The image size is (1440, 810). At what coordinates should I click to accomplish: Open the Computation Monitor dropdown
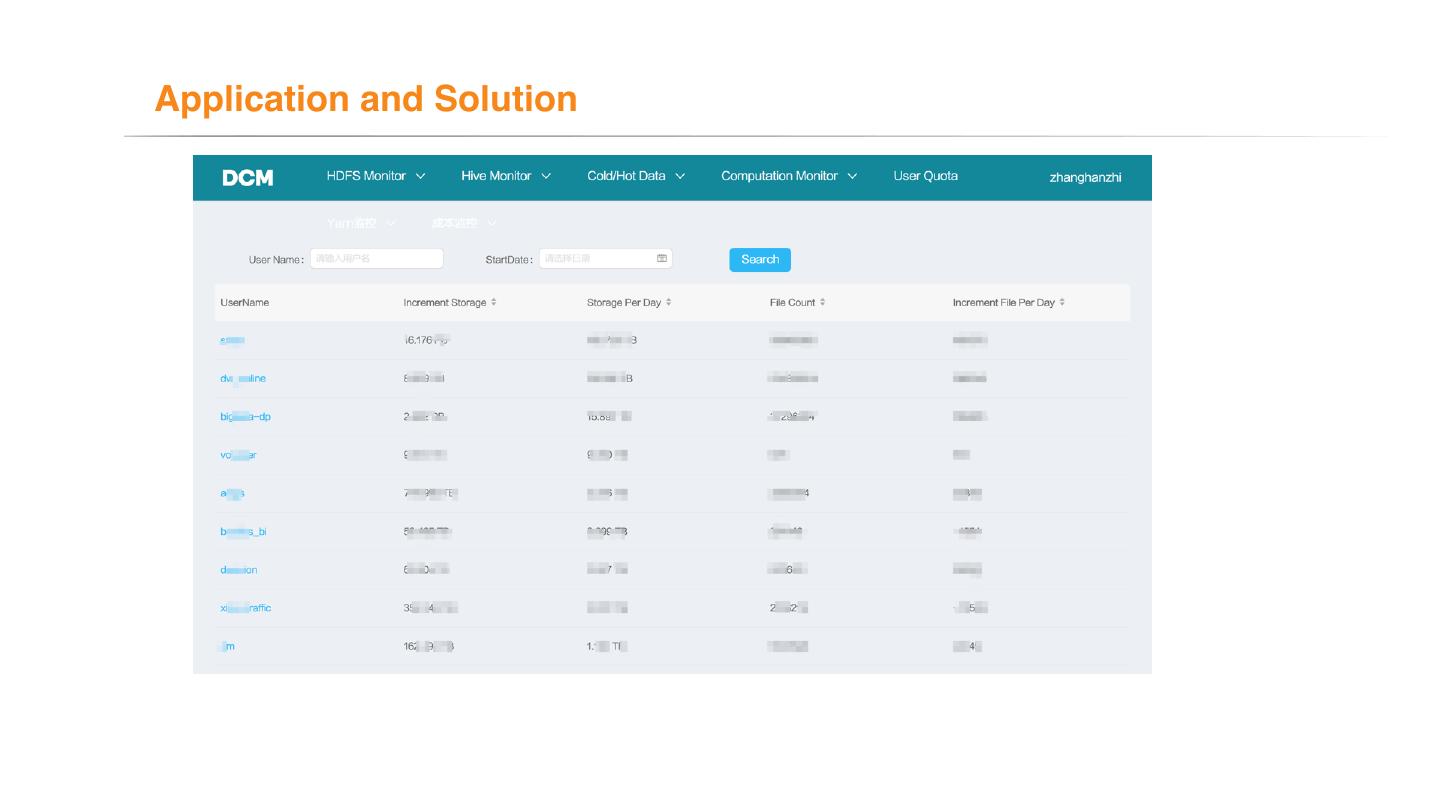tap(789, 176)
